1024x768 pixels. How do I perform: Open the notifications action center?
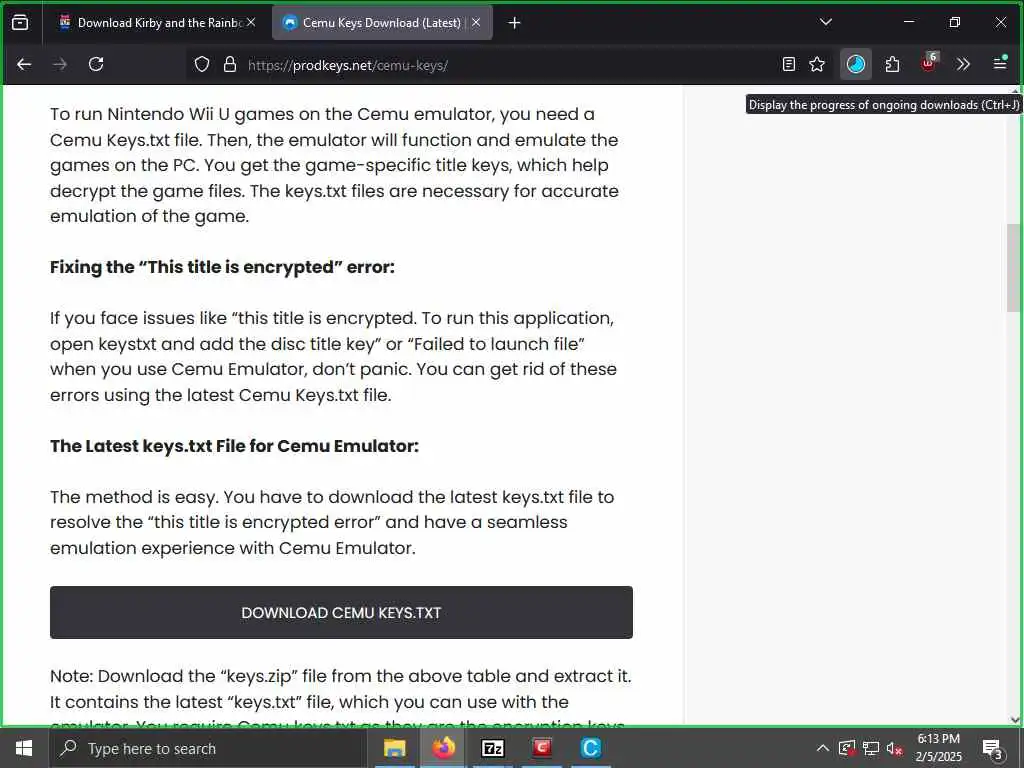pyautogui.click(x=992, y=748)
